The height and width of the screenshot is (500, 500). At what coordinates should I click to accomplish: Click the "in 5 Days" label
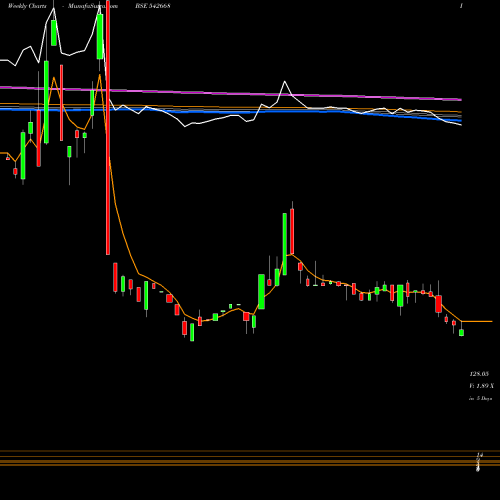point(480,398)
